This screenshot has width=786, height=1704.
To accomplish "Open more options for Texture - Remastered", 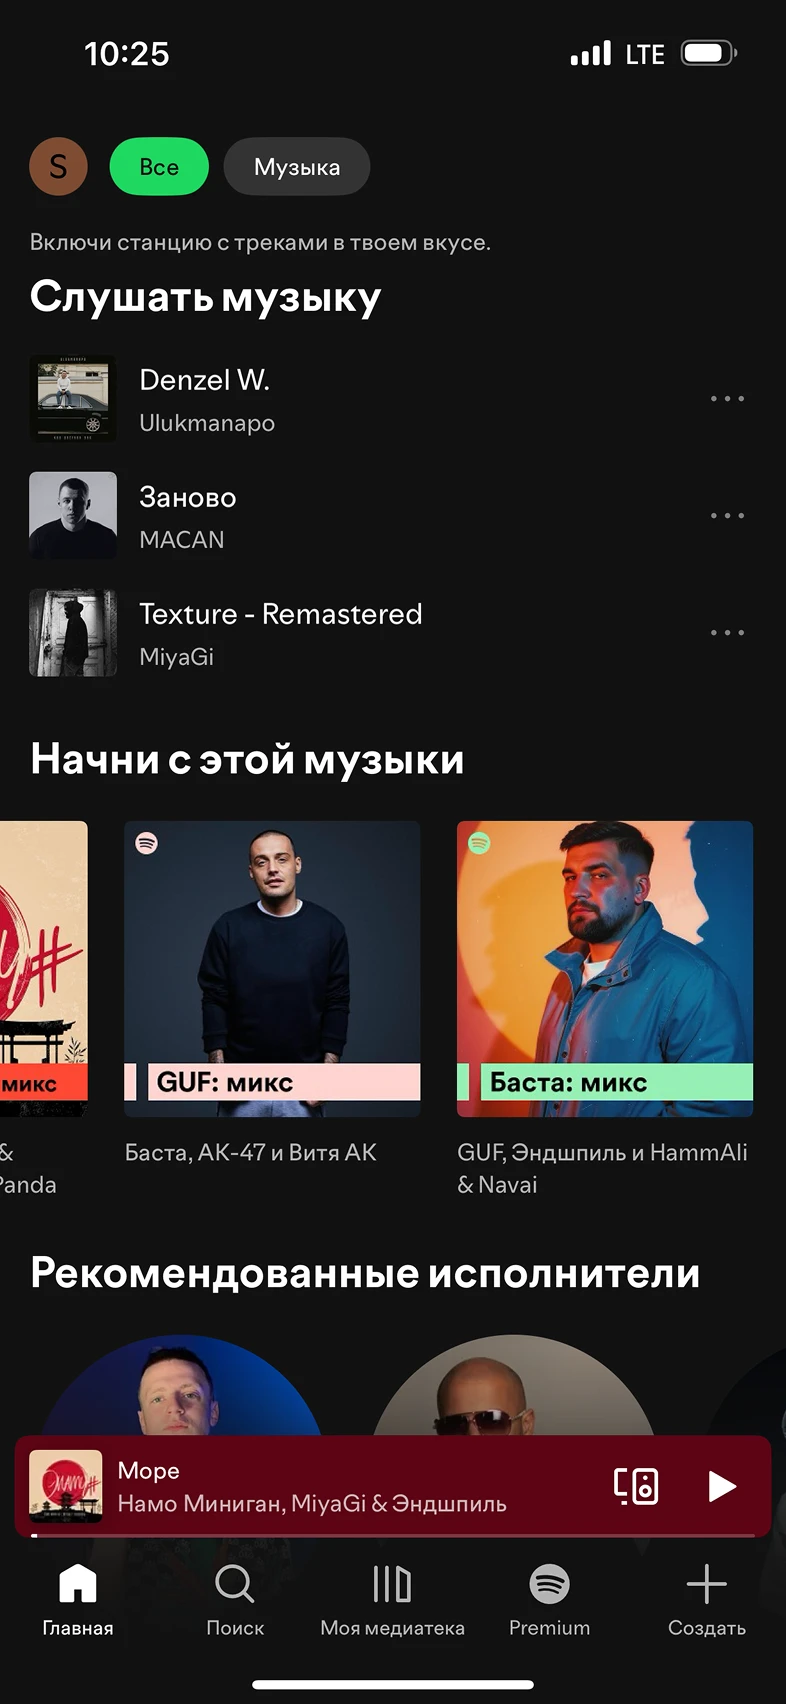I will coord(727,633).
